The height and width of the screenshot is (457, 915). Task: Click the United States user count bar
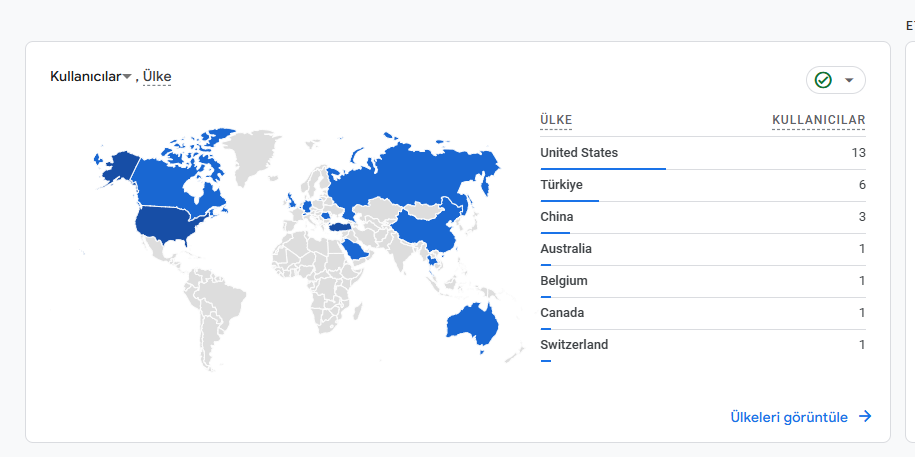click(x=603, y=169)
